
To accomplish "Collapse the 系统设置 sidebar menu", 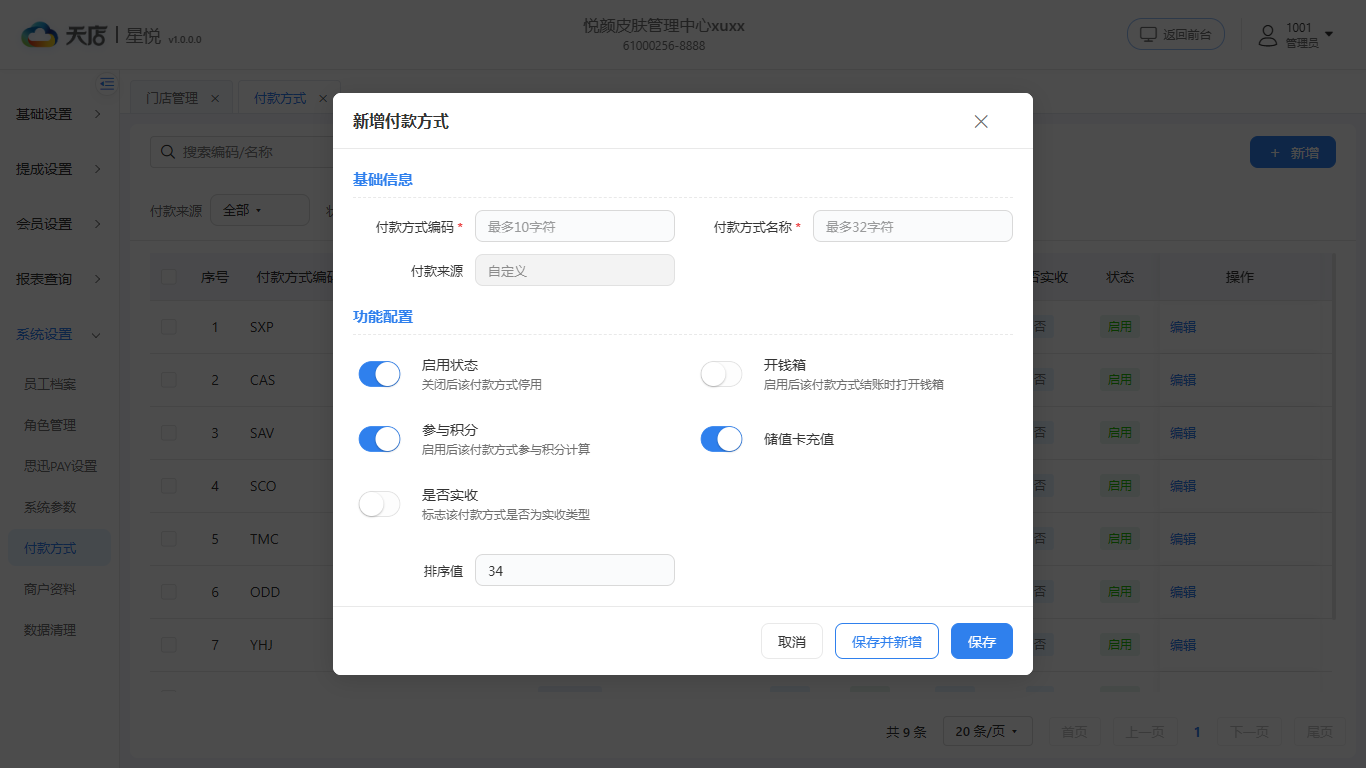I will (x=59, y=334).
